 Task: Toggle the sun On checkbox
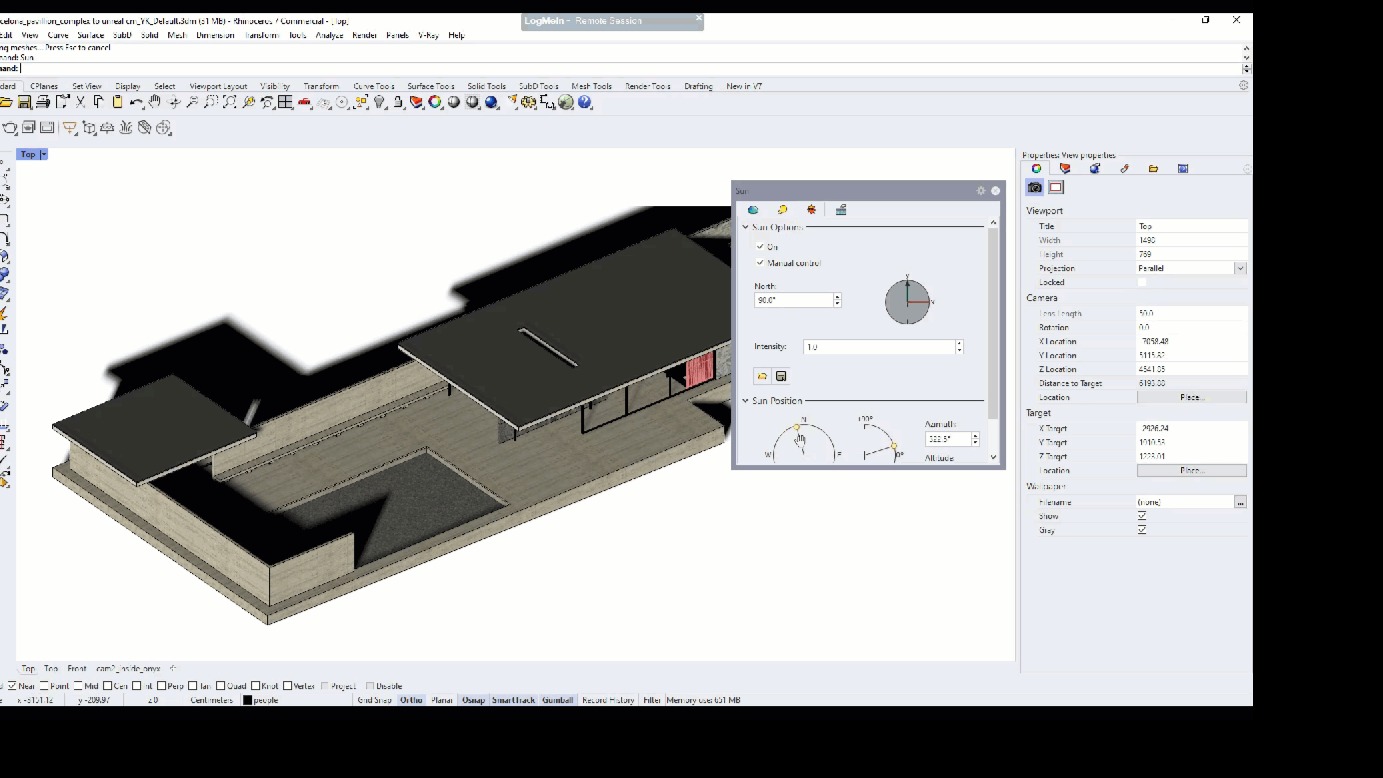tap(760, 247)
